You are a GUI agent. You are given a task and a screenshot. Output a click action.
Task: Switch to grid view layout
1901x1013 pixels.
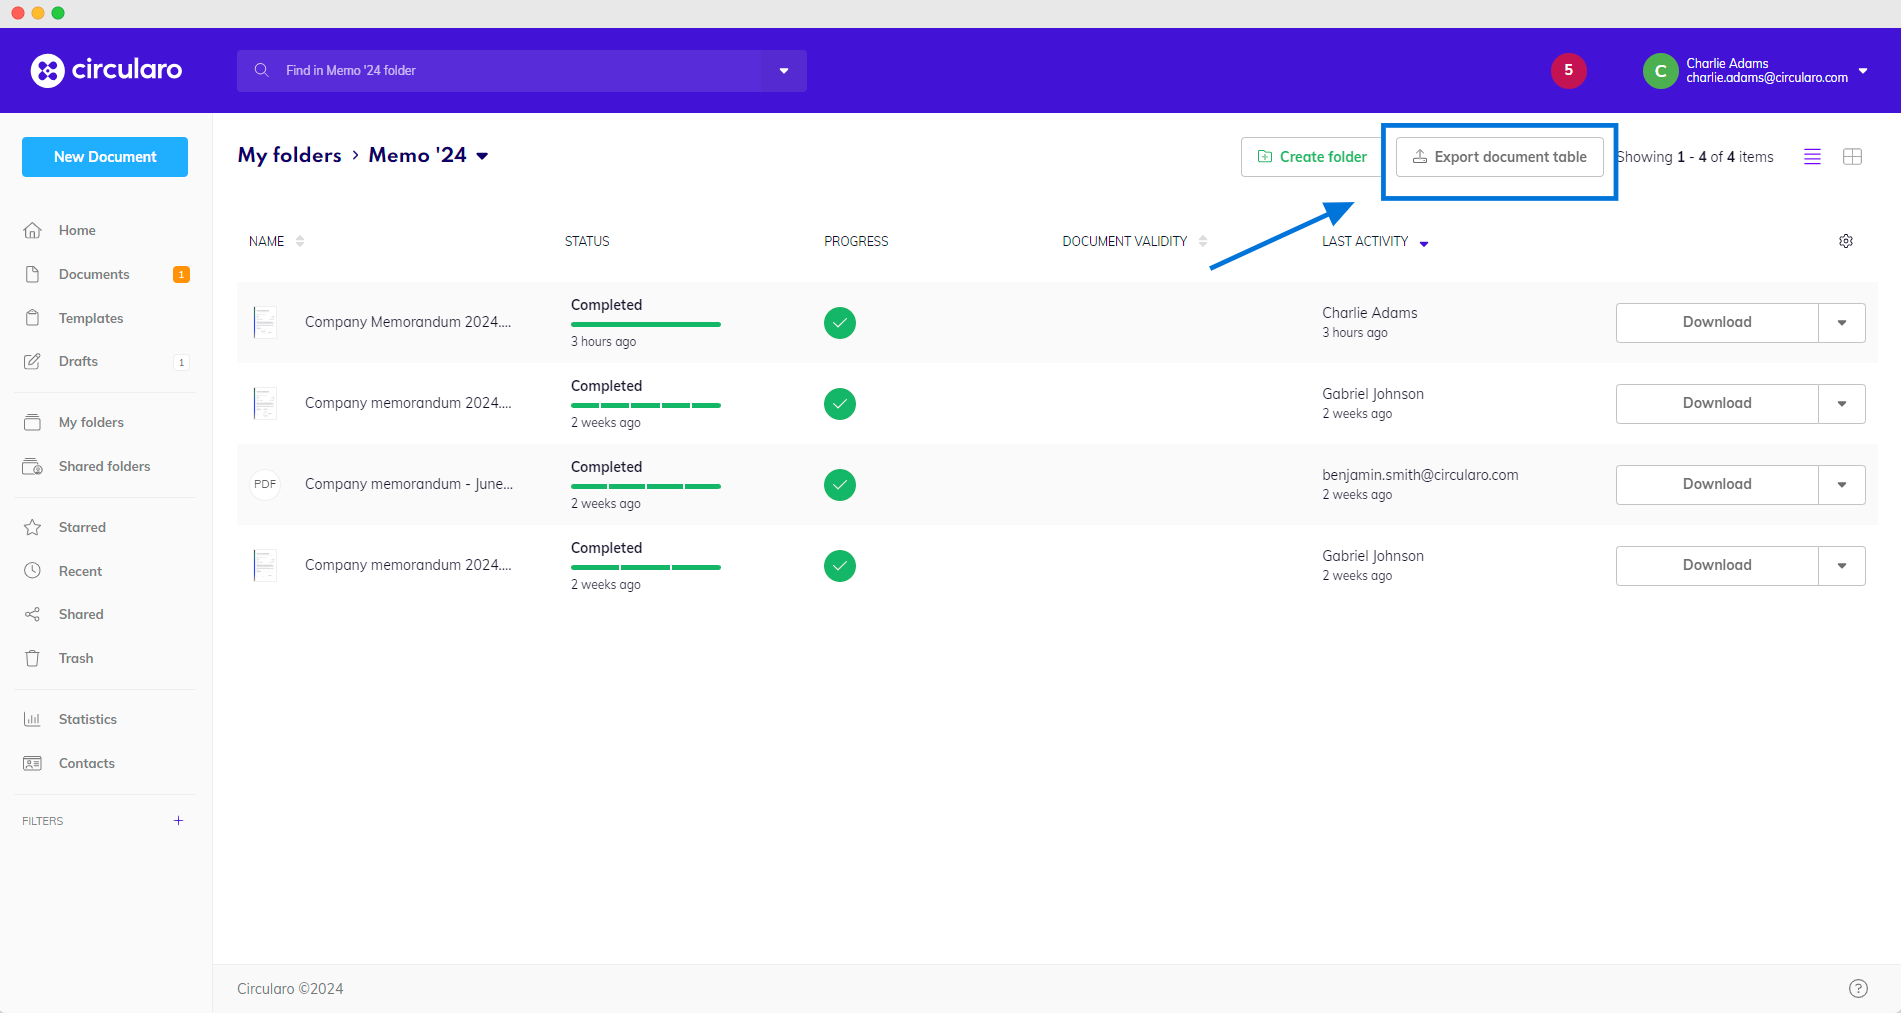[1852, 157]
